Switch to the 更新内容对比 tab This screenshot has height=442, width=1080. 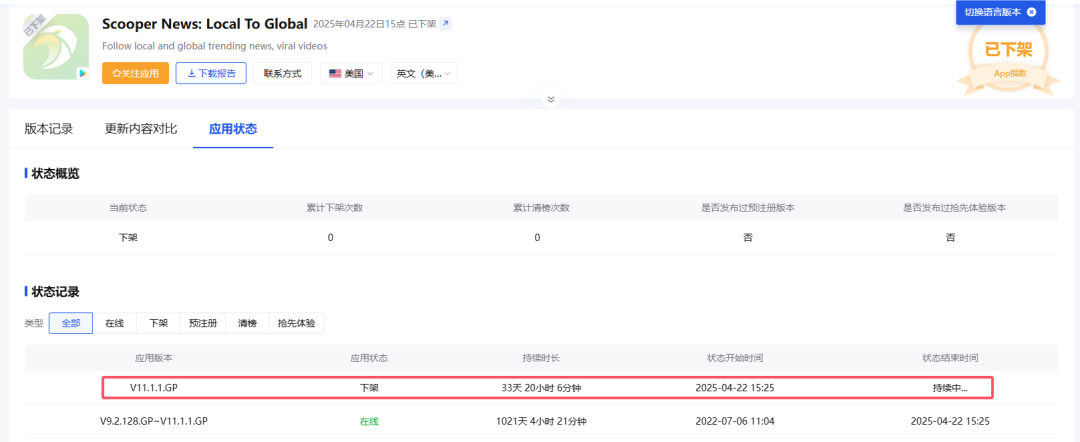(x=141, y=129)
